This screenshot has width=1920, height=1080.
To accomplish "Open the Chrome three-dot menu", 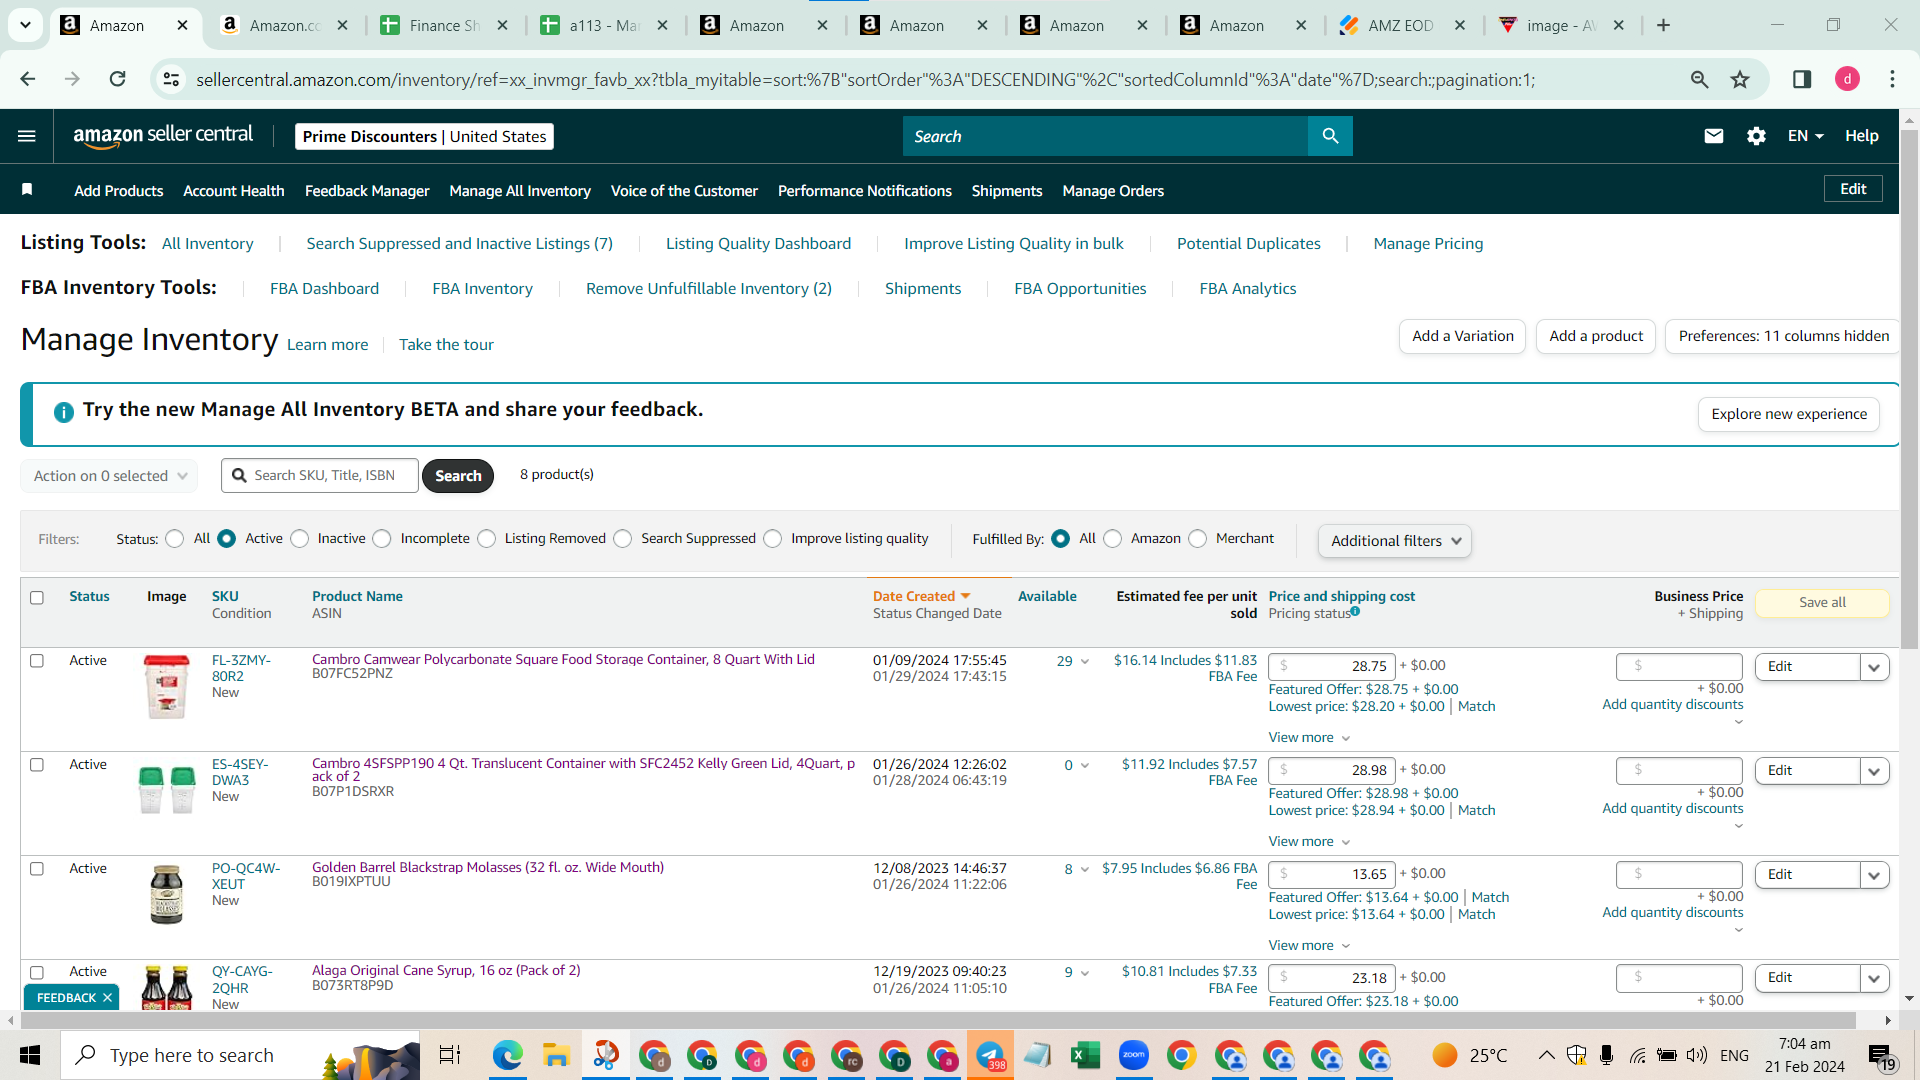I will [x=1892, y=79].
